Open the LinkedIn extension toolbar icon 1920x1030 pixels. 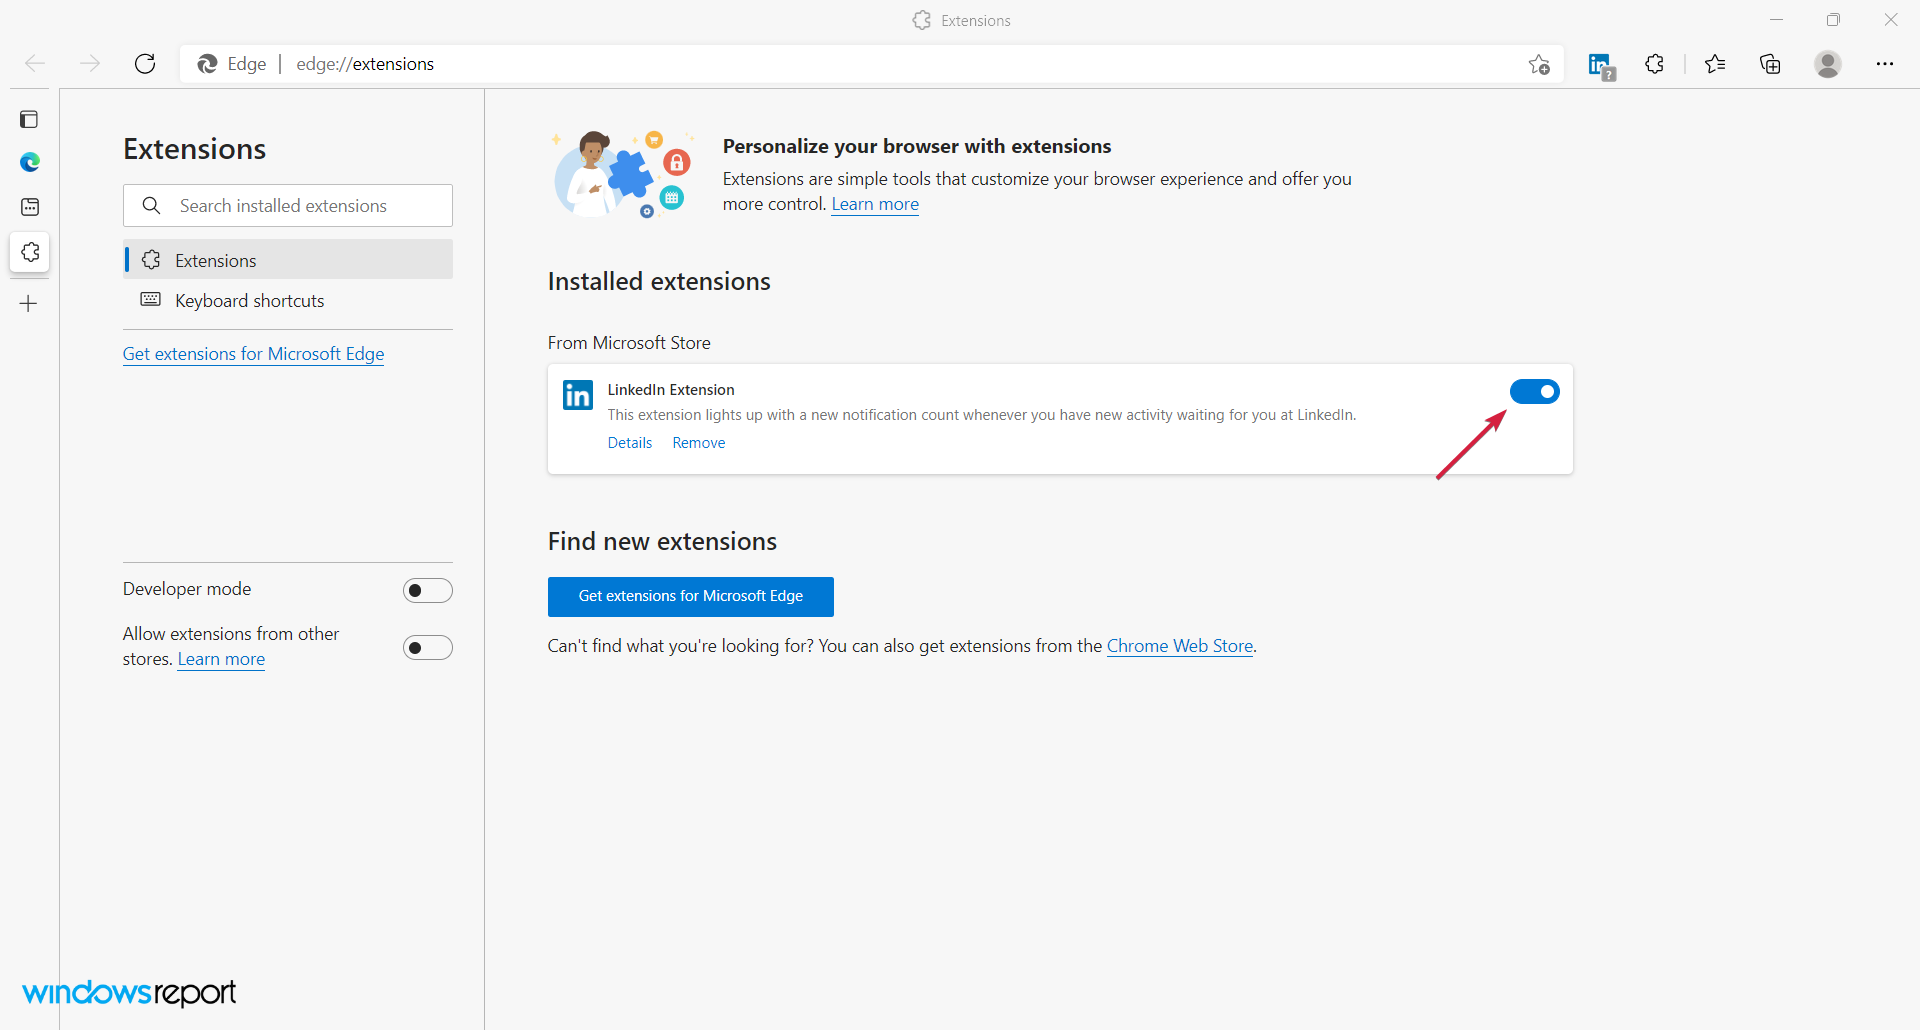click(1601, 65)
